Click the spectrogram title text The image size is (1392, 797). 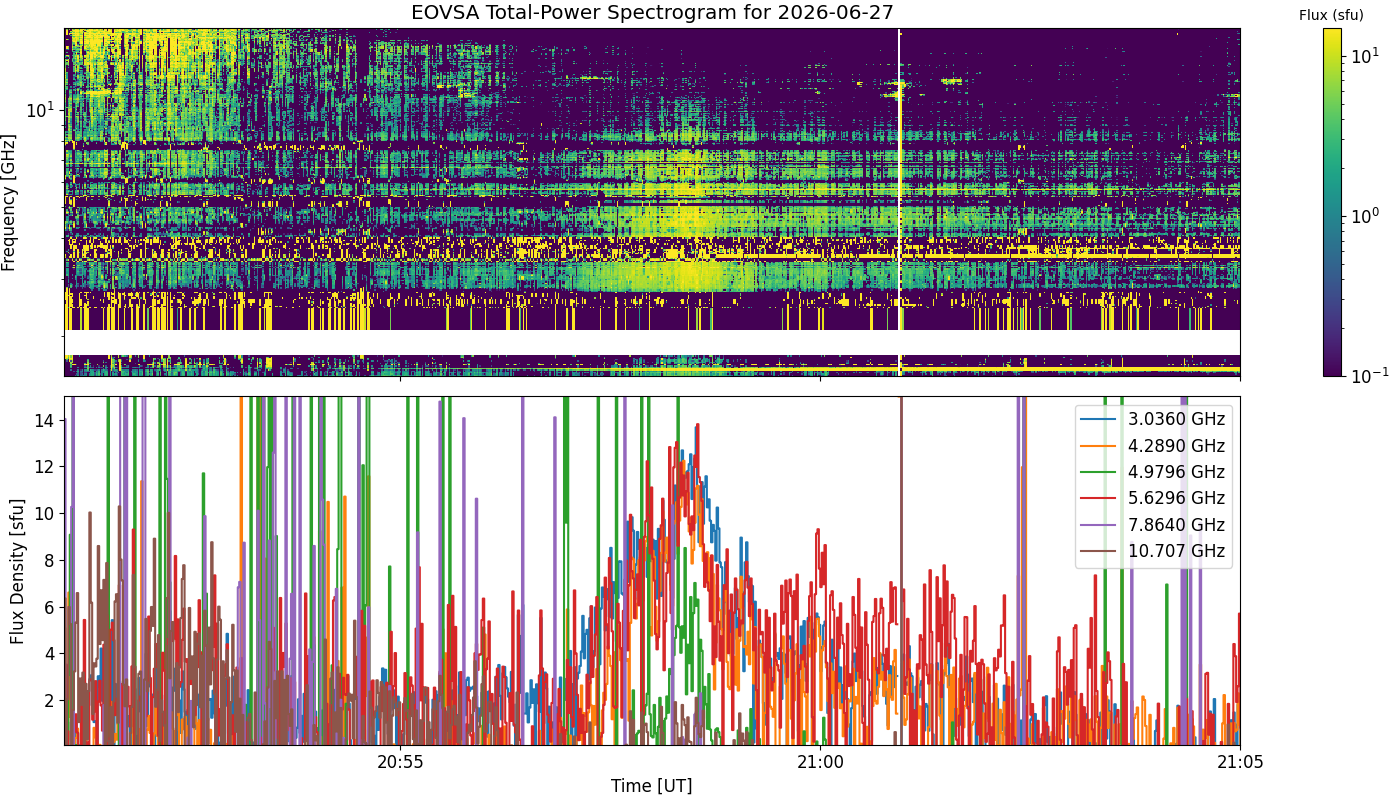(652, 13)
